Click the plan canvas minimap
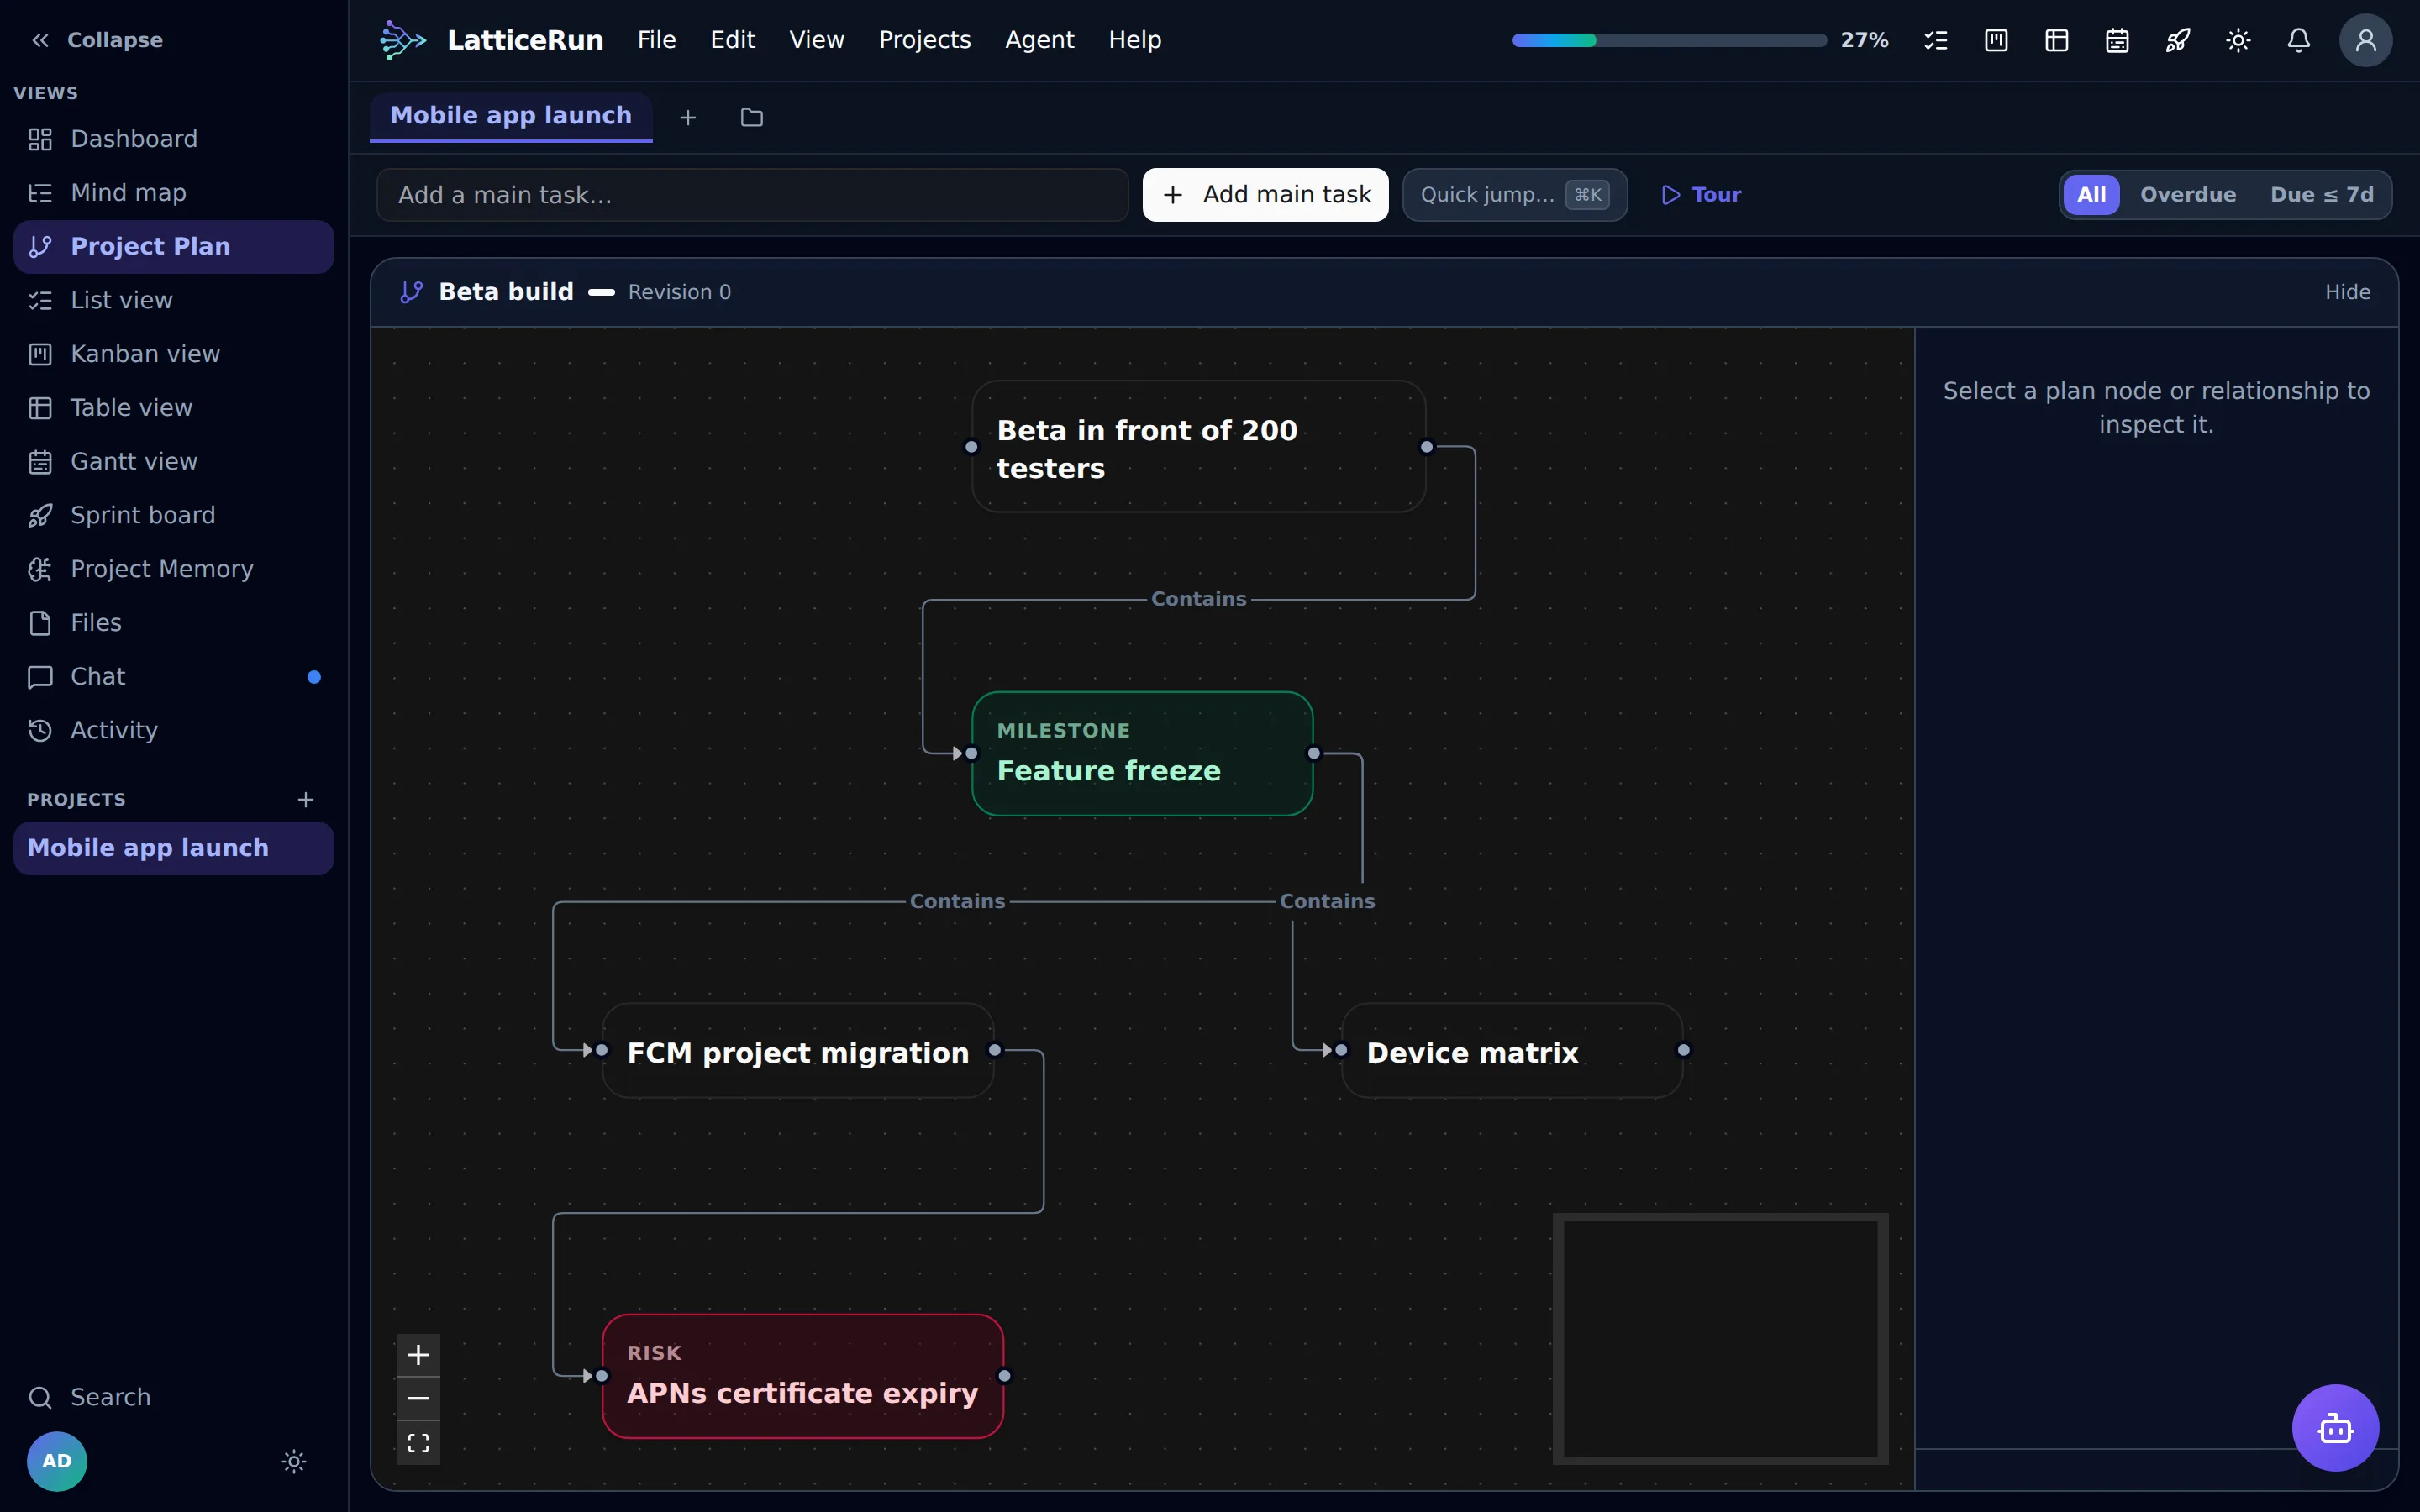 click(x=1720, y=1338)
